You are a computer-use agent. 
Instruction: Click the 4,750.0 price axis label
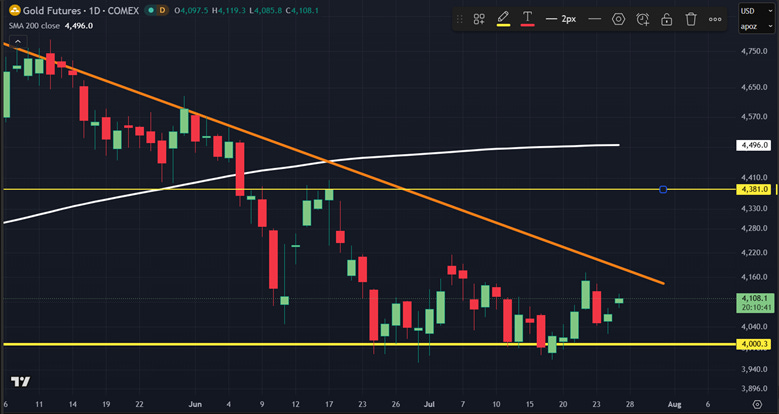coord(754,51)
